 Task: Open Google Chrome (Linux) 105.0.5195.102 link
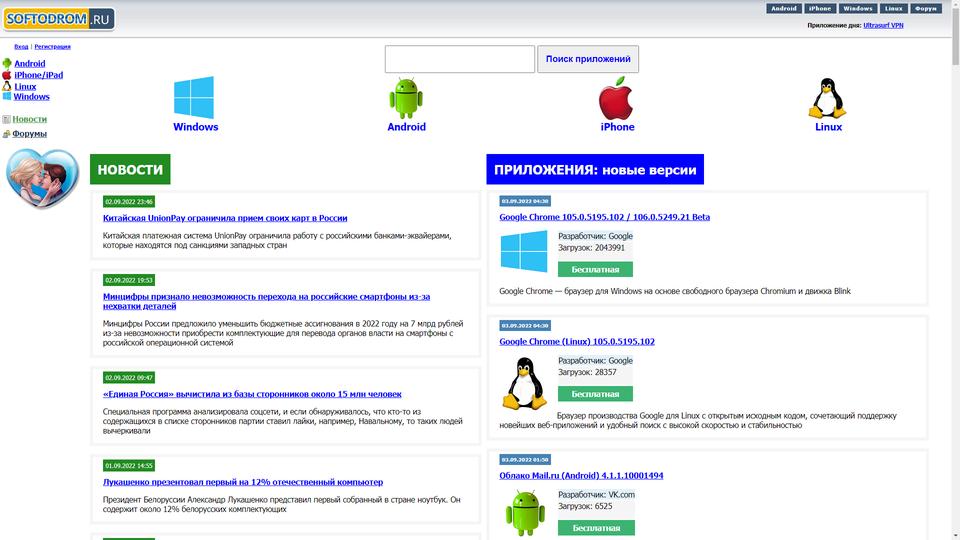577,342
